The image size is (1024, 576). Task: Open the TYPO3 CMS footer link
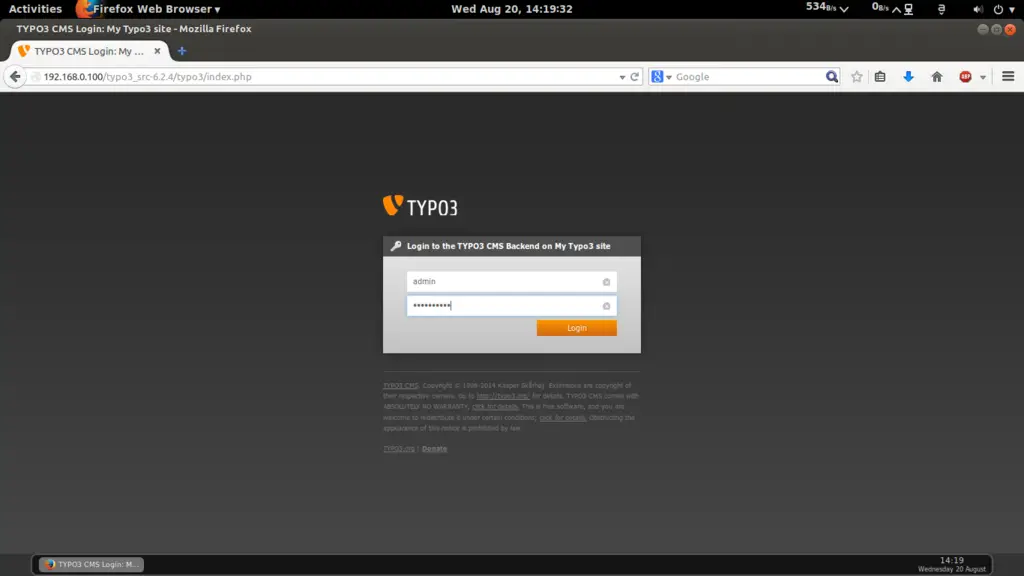(x=400, y=385)
